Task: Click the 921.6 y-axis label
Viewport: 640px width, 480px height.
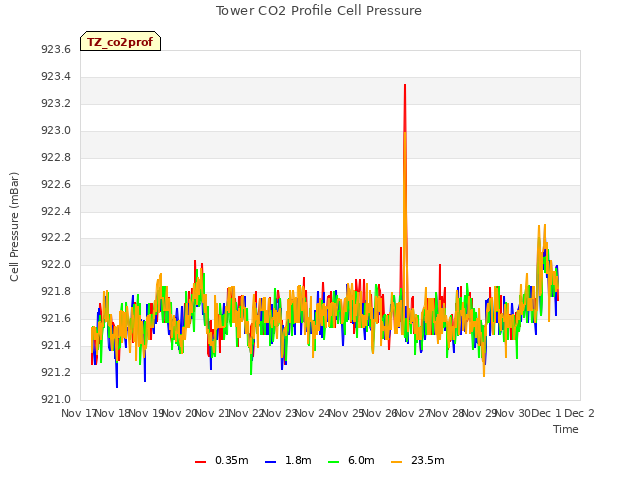Action: [x=56, y=318]
